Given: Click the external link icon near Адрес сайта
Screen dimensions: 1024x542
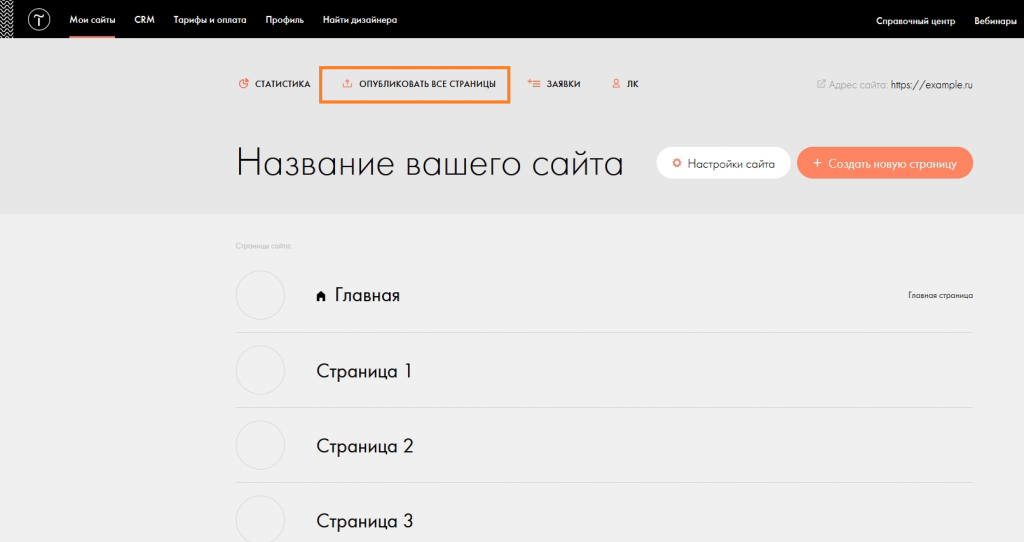Looking at the screenshot, I should (821, 84).
